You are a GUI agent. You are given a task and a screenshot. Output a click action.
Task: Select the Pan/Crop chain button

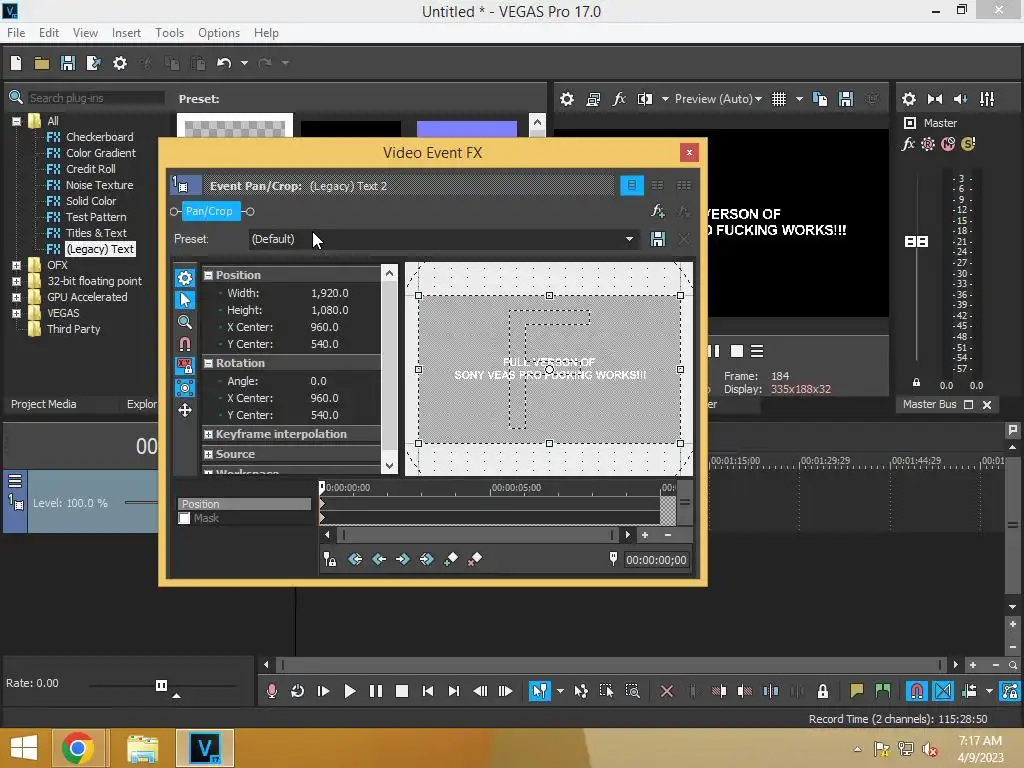pos(209,211)
